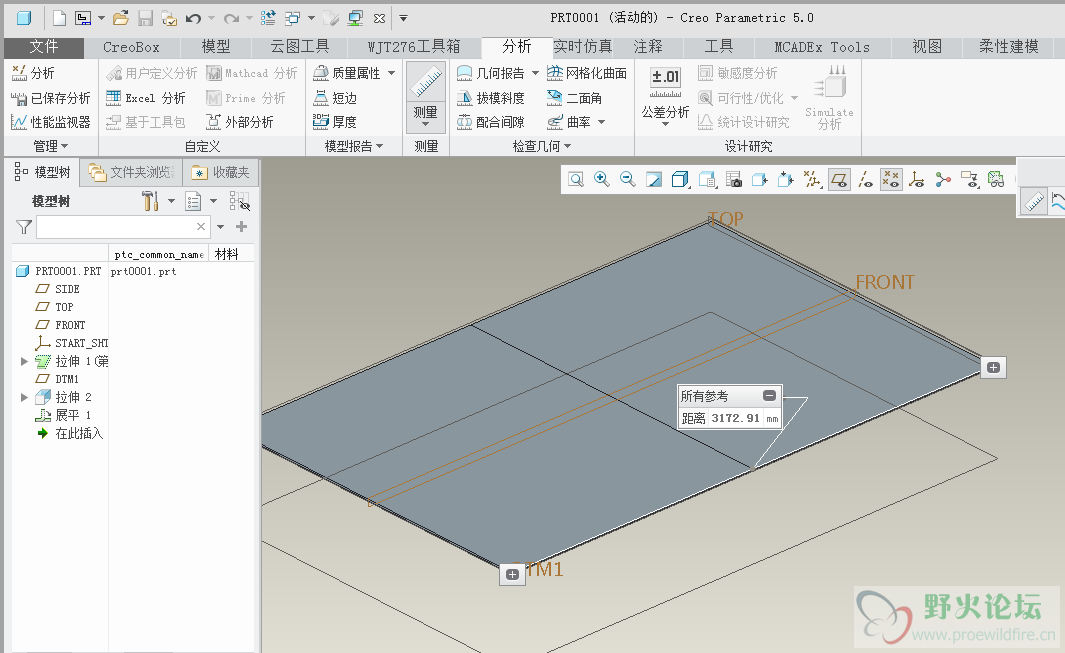Switch to the 模型 ribbon tab
Screen dimensions: 1065x653
[215, 47]
